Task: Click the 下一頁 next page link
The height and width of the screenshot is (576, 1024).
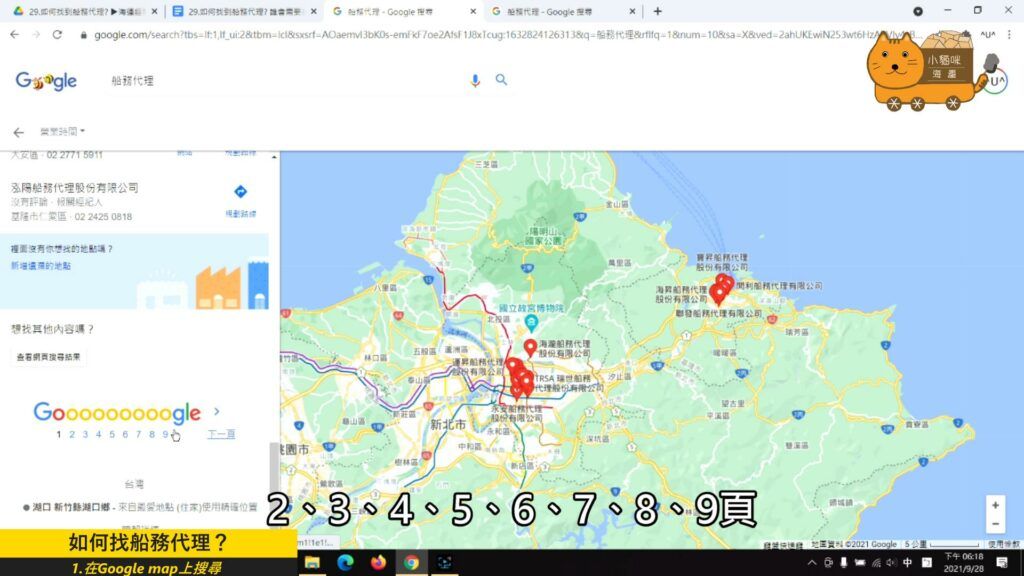Action: point(221,434)
